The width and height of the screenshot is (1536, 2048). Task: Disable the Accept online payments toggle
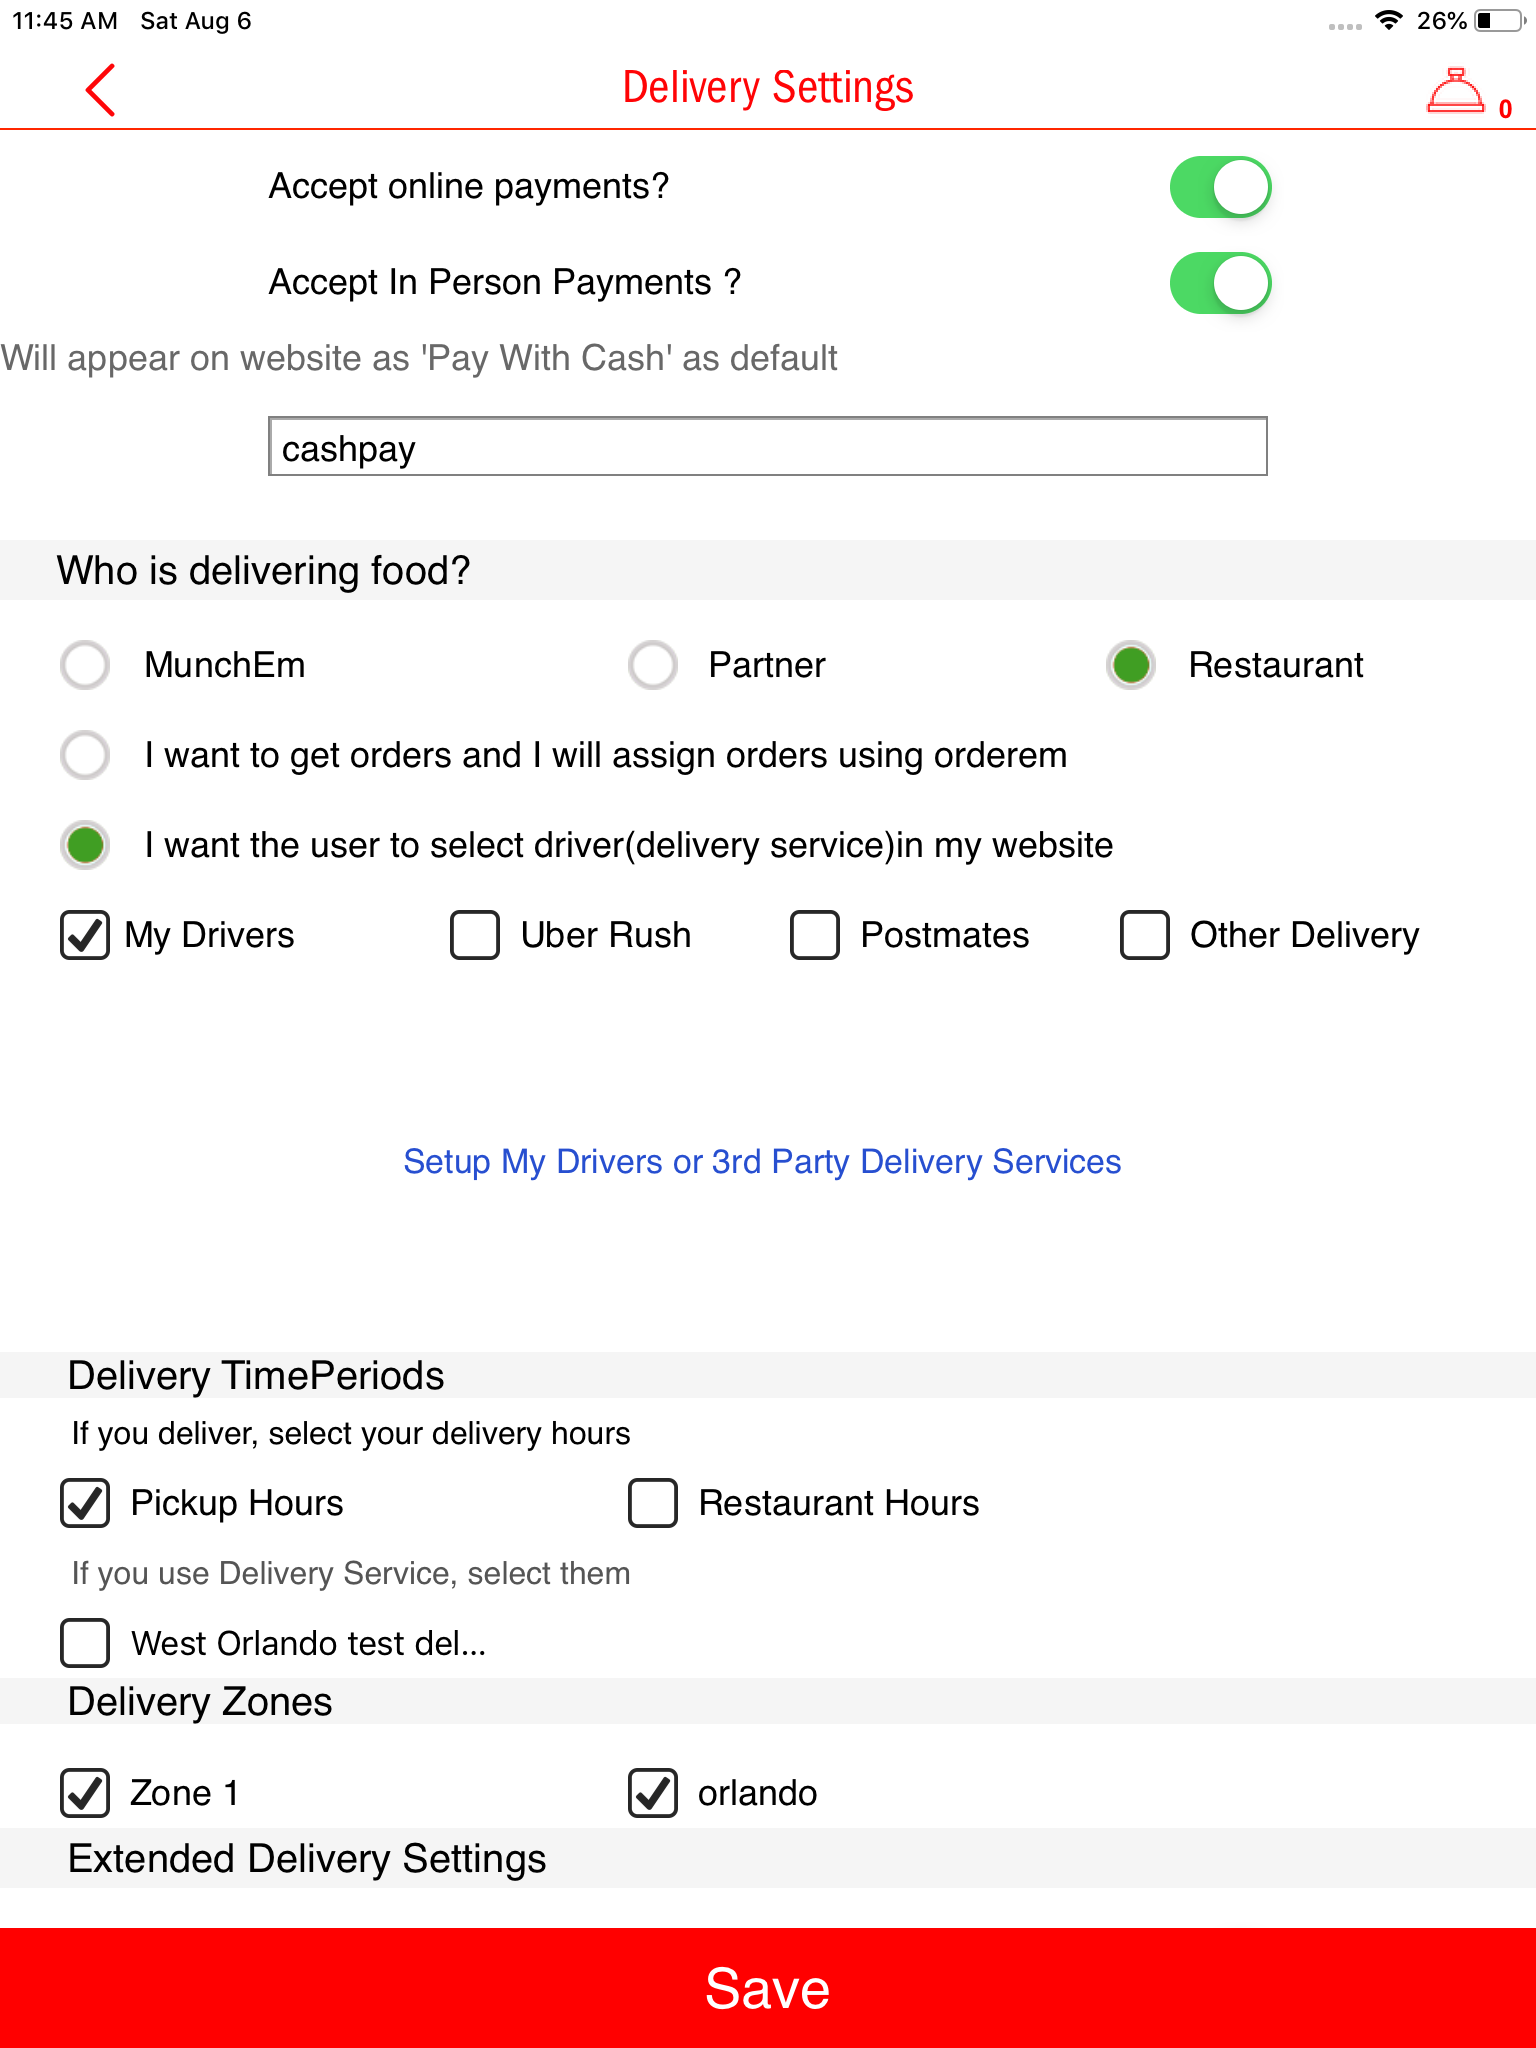pos(1220,187)
